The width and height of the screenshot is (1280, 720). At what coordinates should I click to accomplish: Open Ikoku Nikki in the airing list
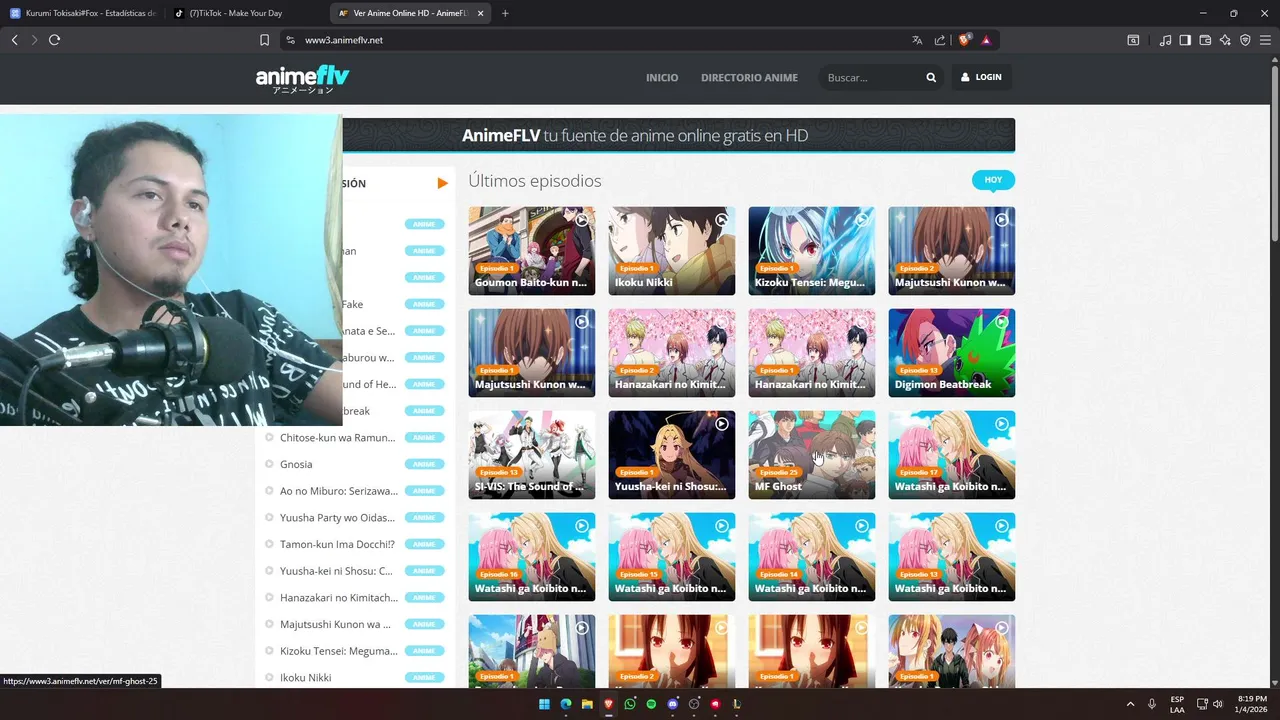306,677
